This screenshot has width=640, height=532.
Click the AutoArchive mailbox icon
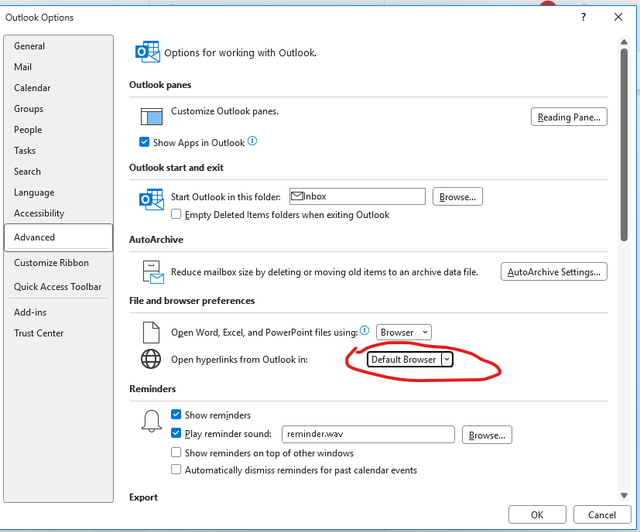coord(153,272)
